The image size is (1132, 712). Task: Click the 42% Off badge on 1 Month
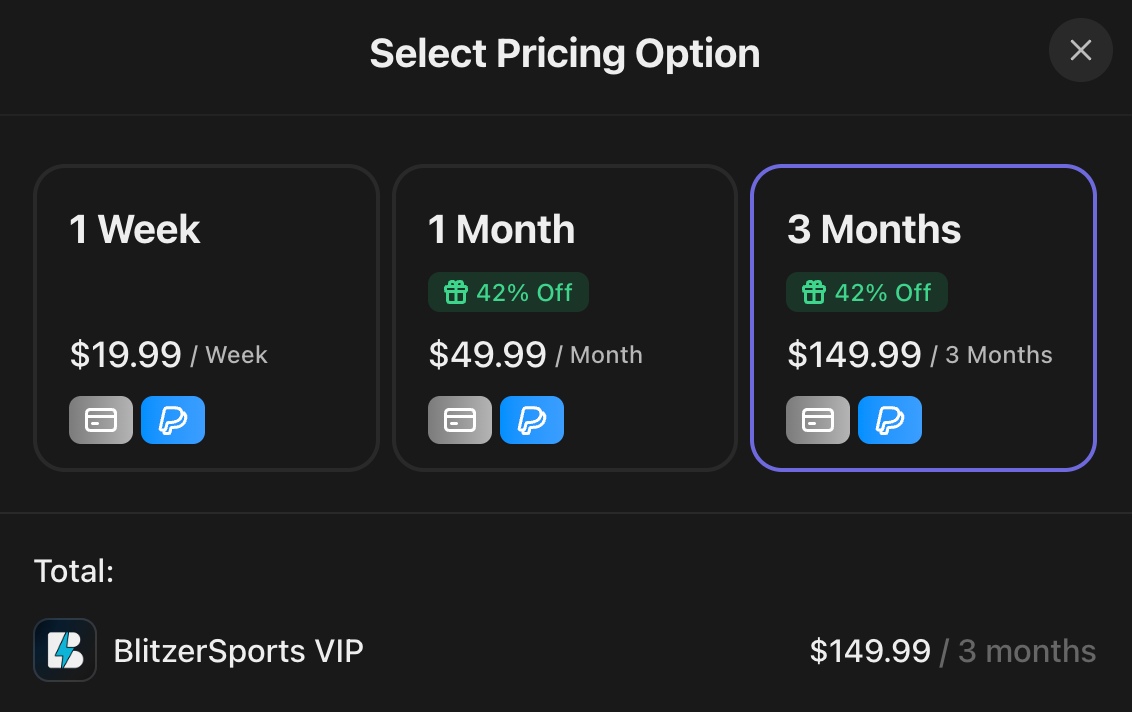[x=509, y=292]
